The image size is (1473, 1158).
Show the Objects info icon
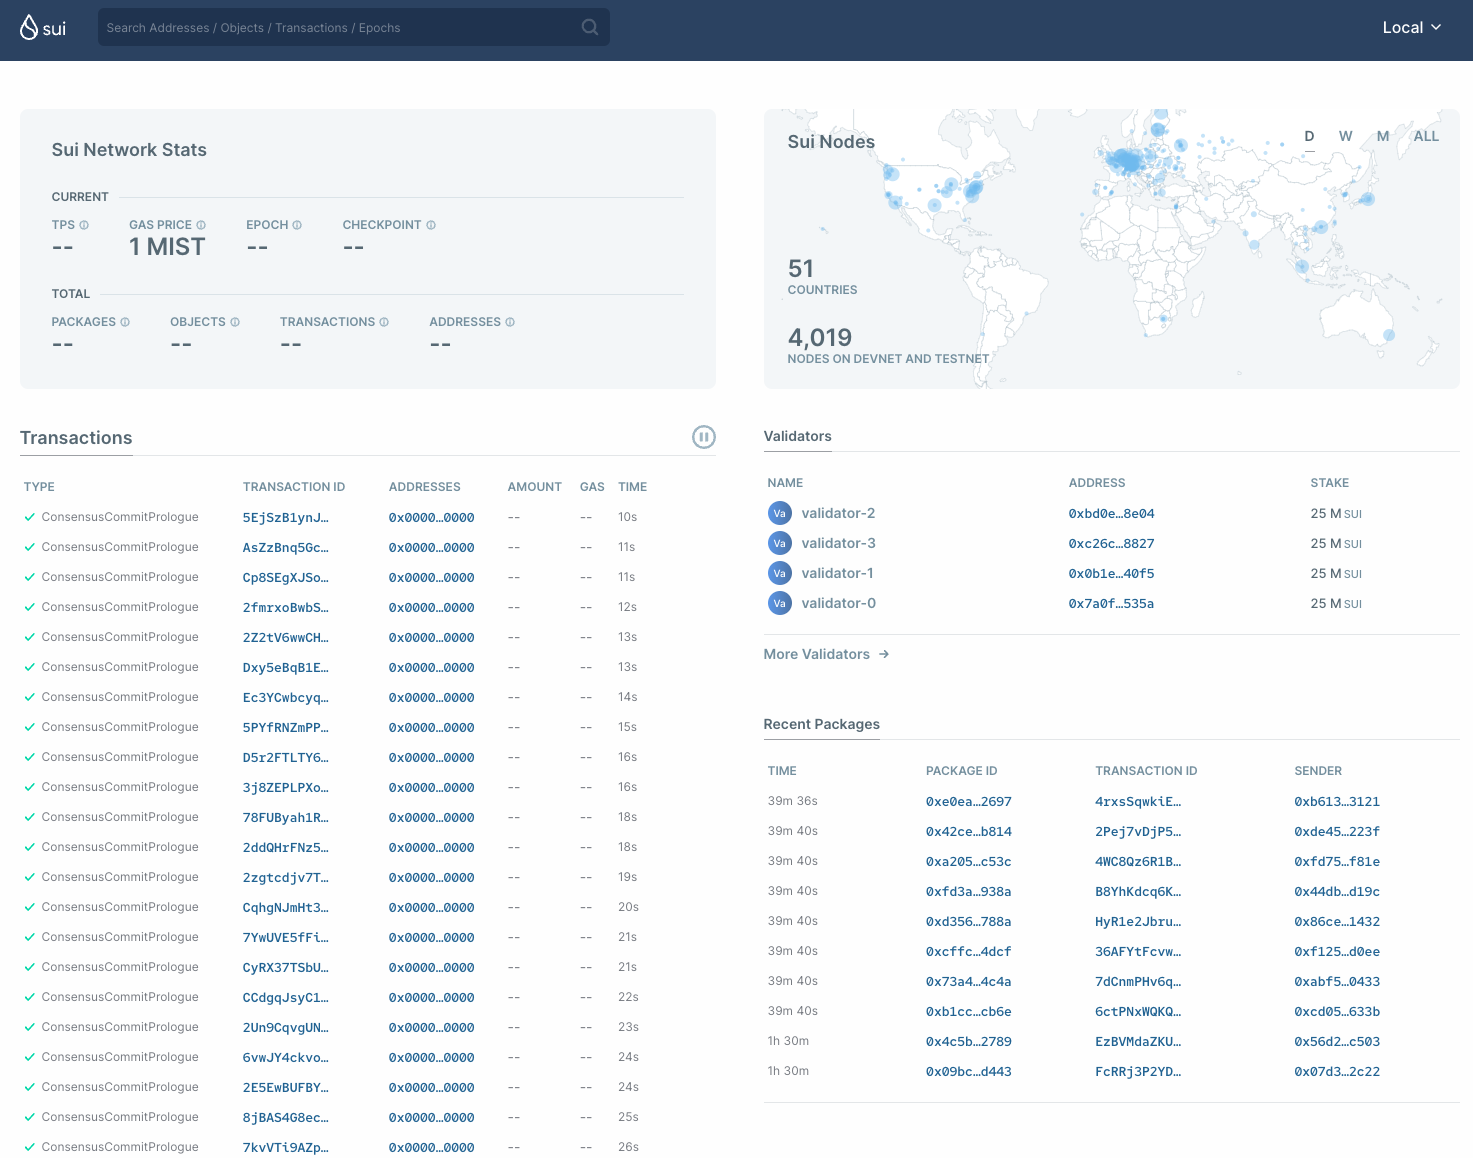tap(235, 322)
